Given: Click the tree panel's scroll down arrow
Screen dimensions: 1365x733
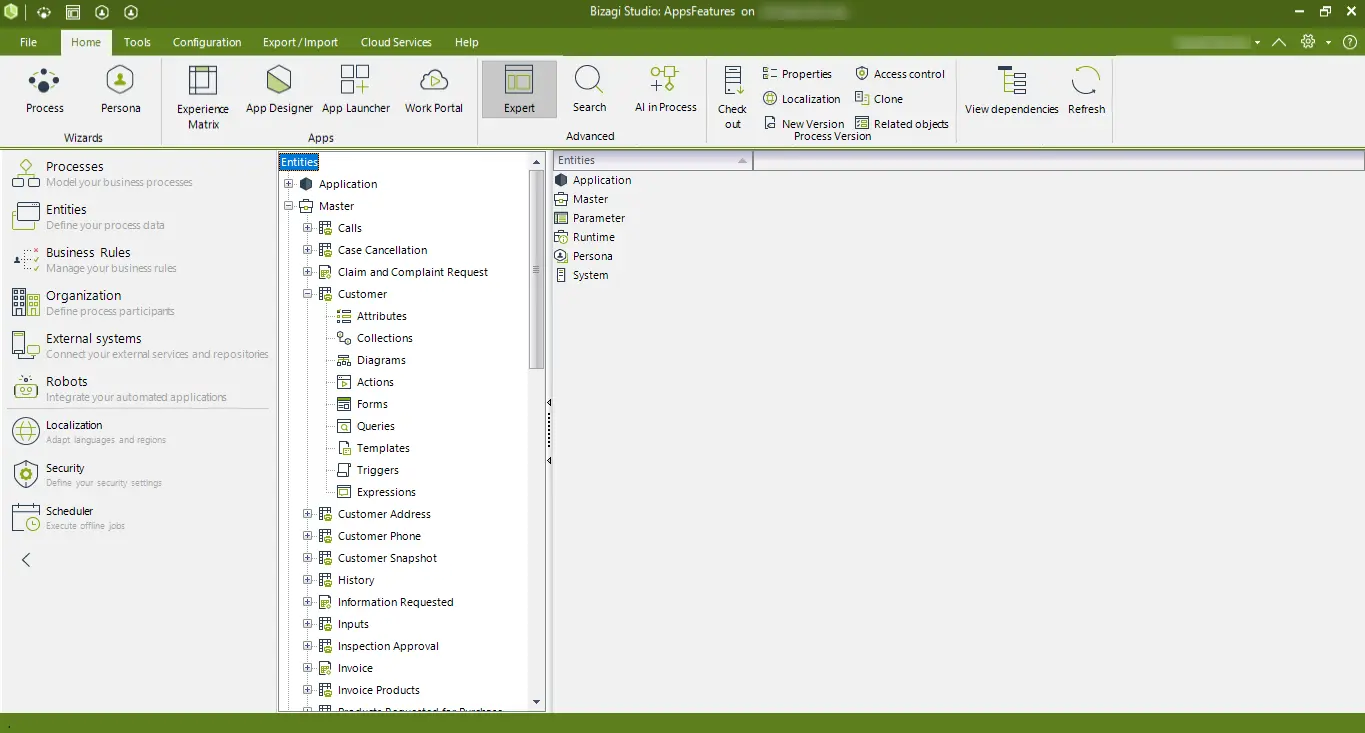Looking at the screenshot, I should pos(537,703).
